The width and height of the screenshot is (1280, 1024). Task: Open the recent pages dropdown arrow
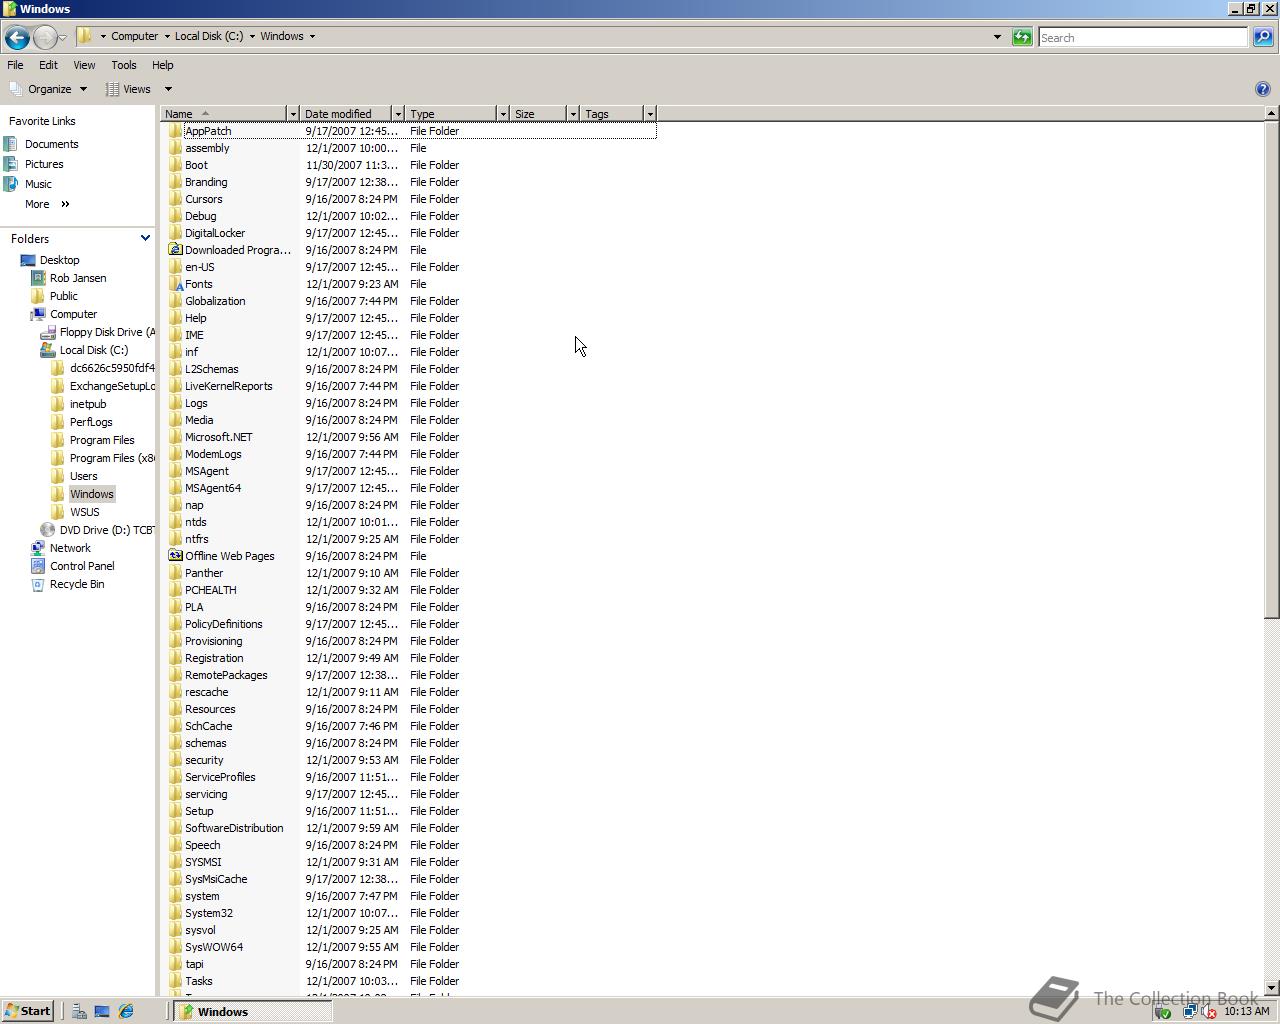point(62,37)
